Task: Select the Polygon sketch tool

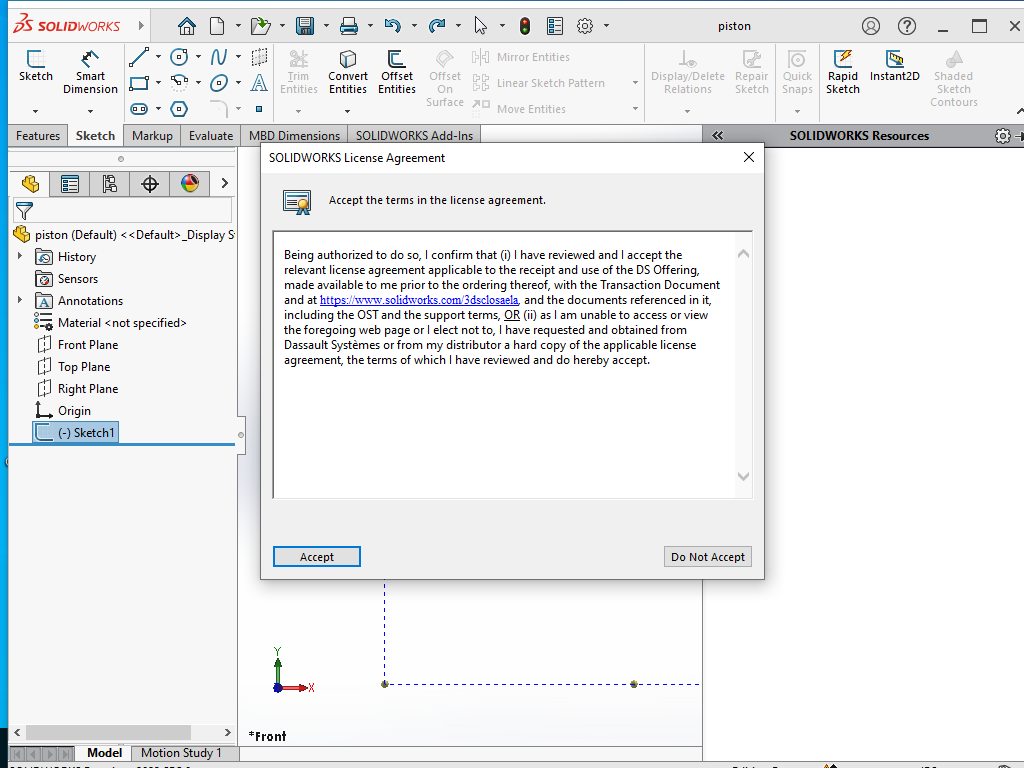Action: pyautogui.click(x=179, y=108)
